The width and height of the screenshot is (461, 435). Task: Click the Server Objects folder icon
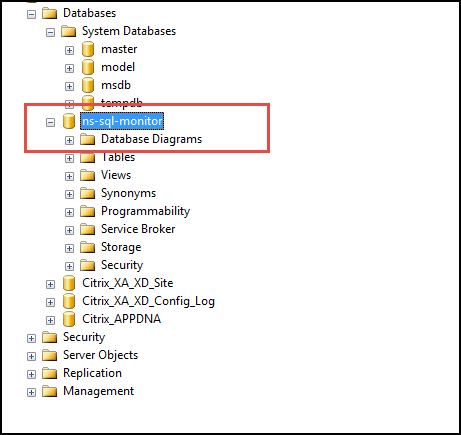pyautogui.click(x=50, y=355)
